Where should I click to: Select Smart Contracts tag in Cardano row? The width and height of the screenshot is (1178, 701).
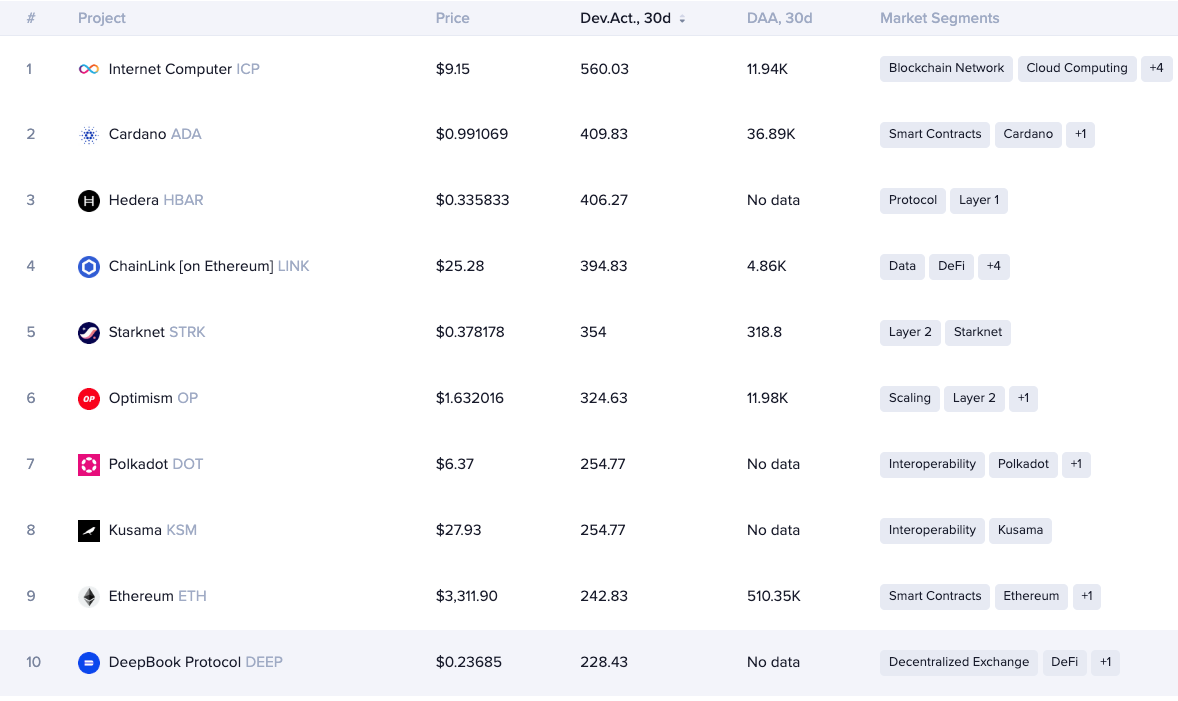[x=935, y=134]
